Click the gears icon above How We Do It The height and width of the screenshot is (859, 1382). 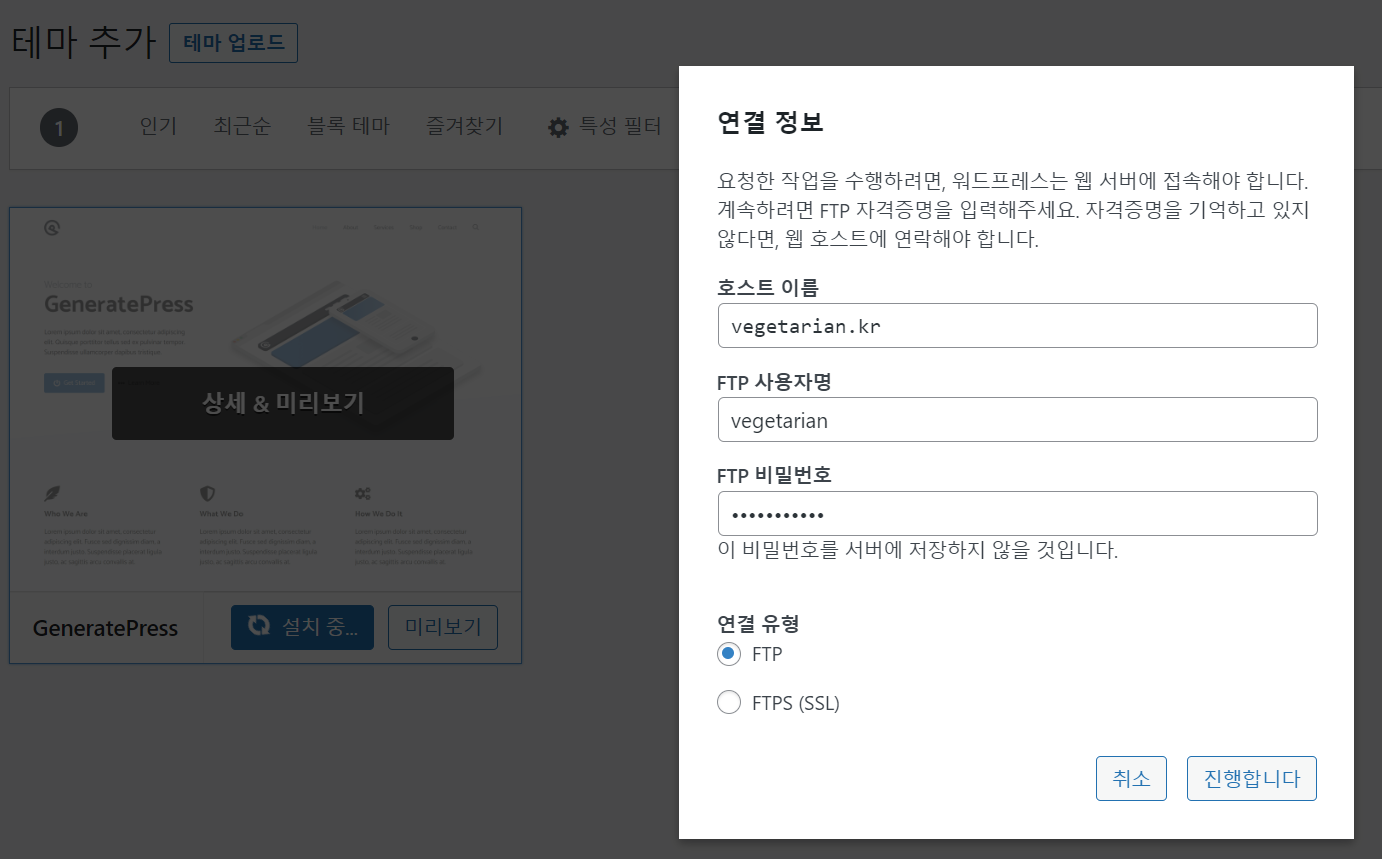tap(363, 493)
